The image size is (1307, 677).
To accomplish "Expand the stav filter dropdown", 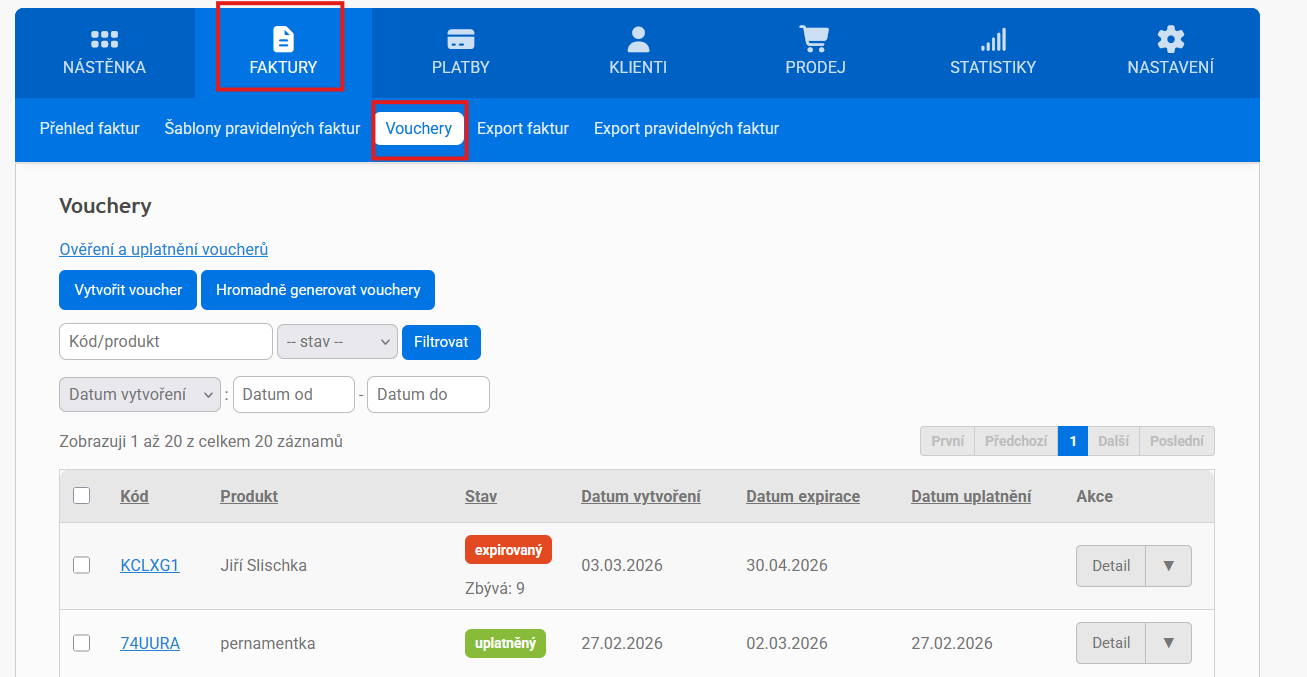I will (337, 341).
